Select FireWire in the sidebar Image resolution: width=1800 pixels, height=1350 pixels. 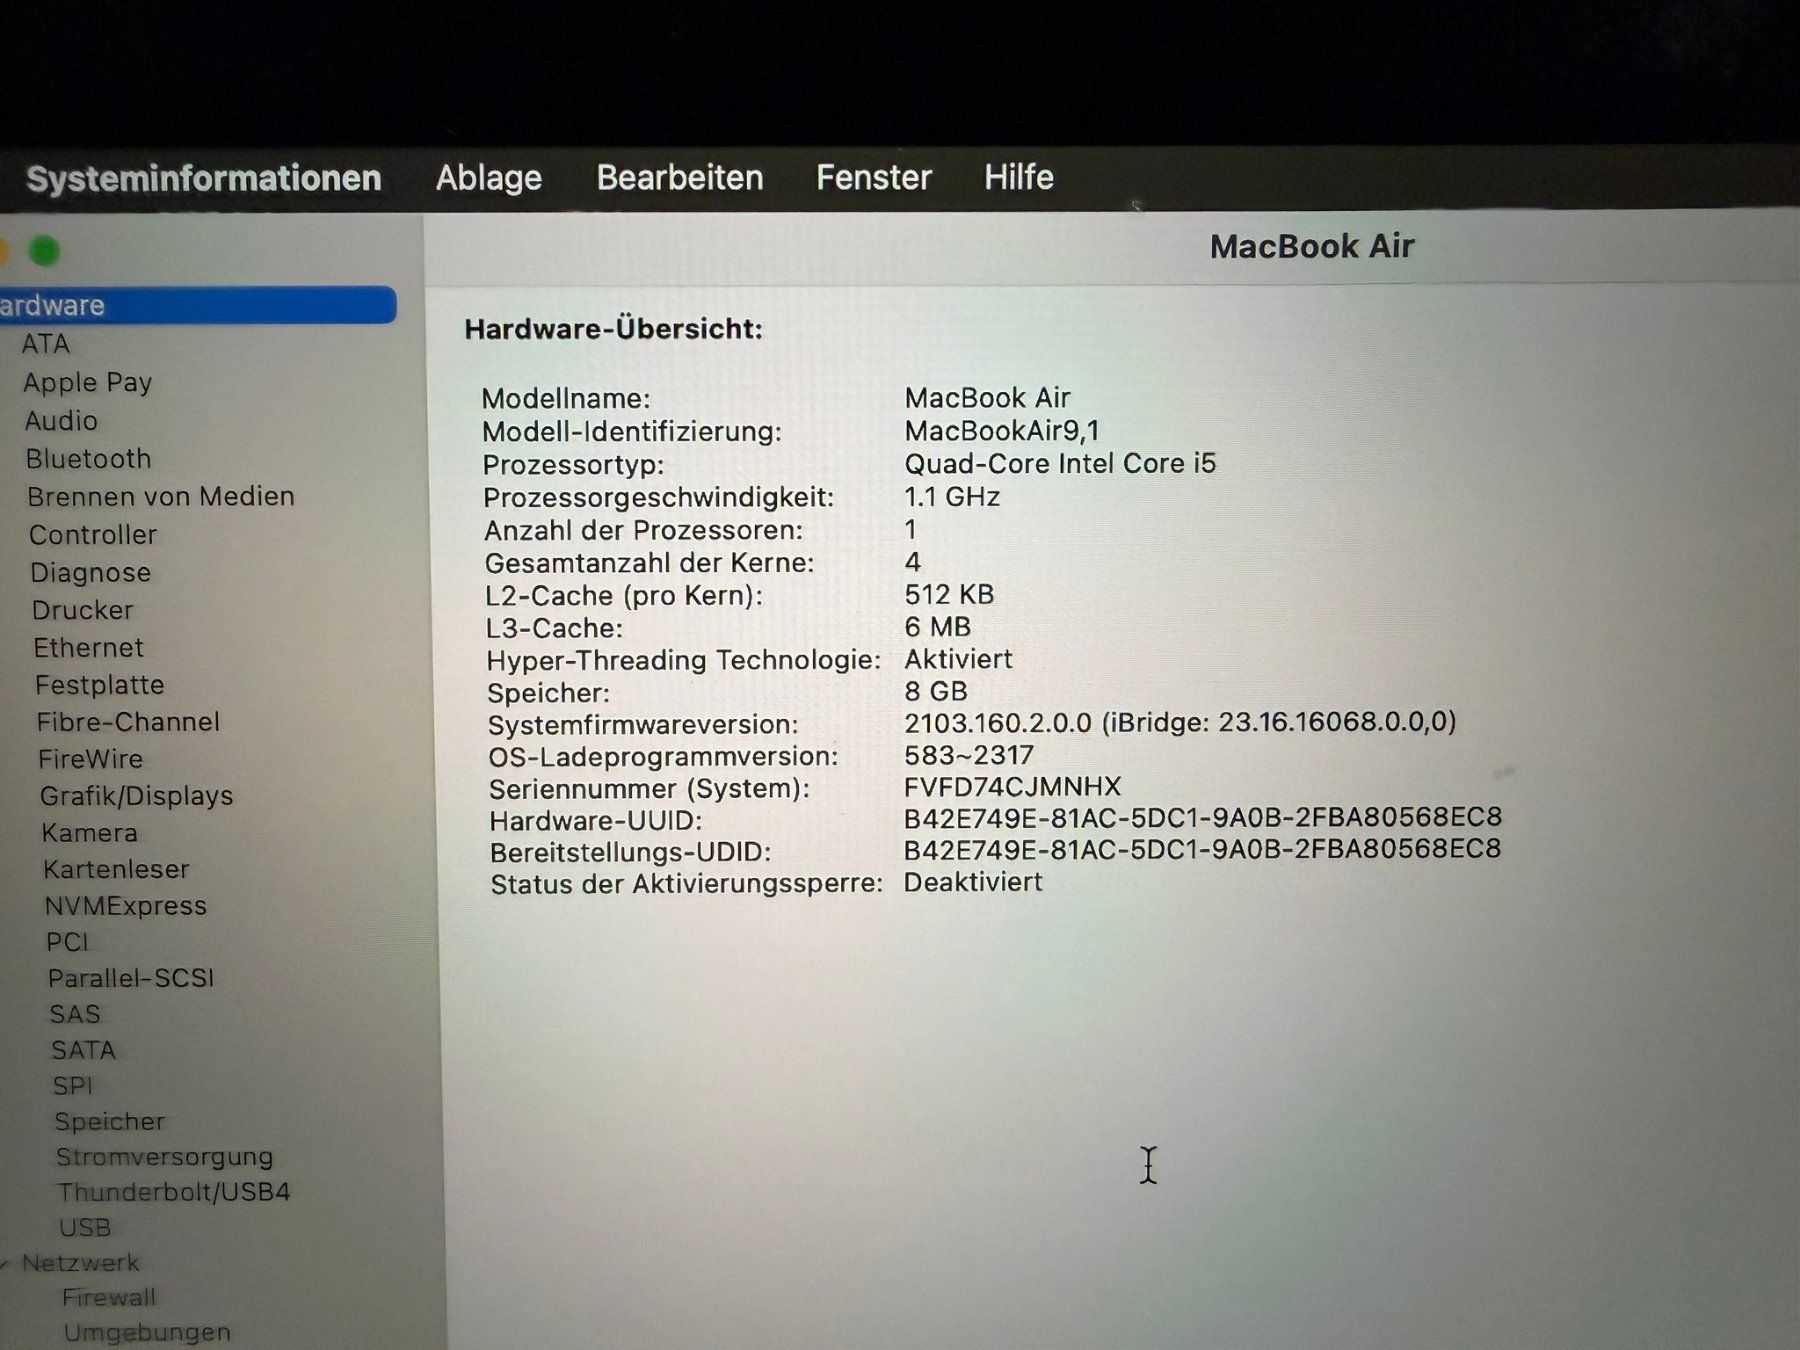click(x=91, y=759)
